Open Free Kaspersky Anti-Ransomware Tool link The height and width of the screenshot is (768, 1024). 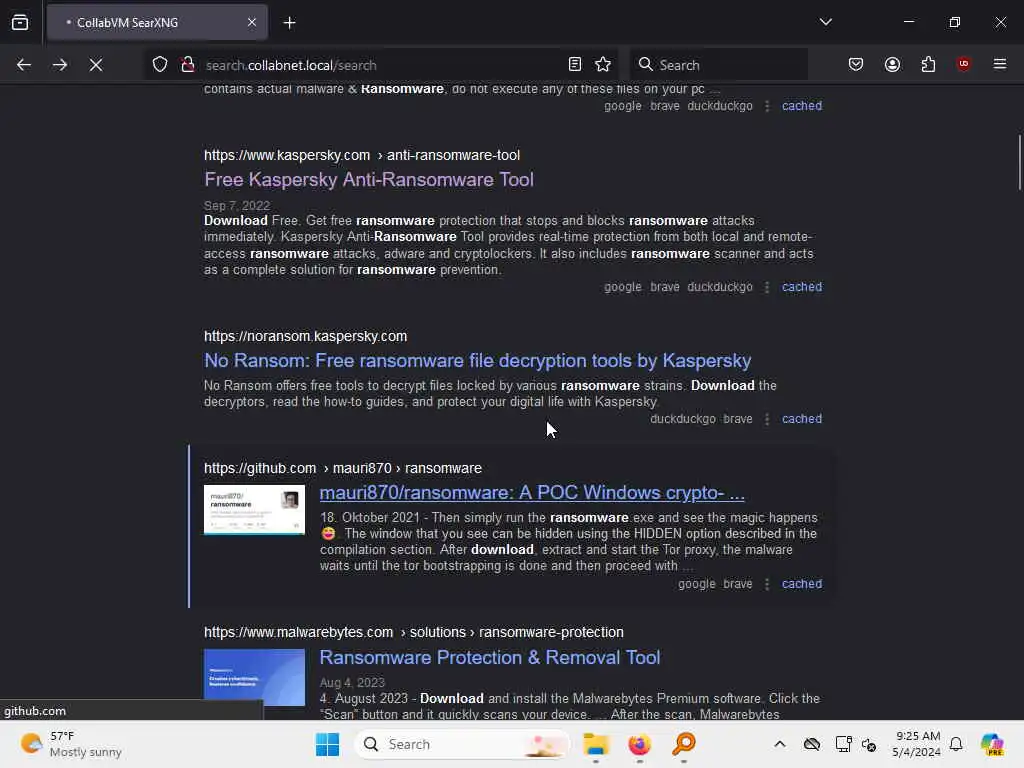[369, 180]
